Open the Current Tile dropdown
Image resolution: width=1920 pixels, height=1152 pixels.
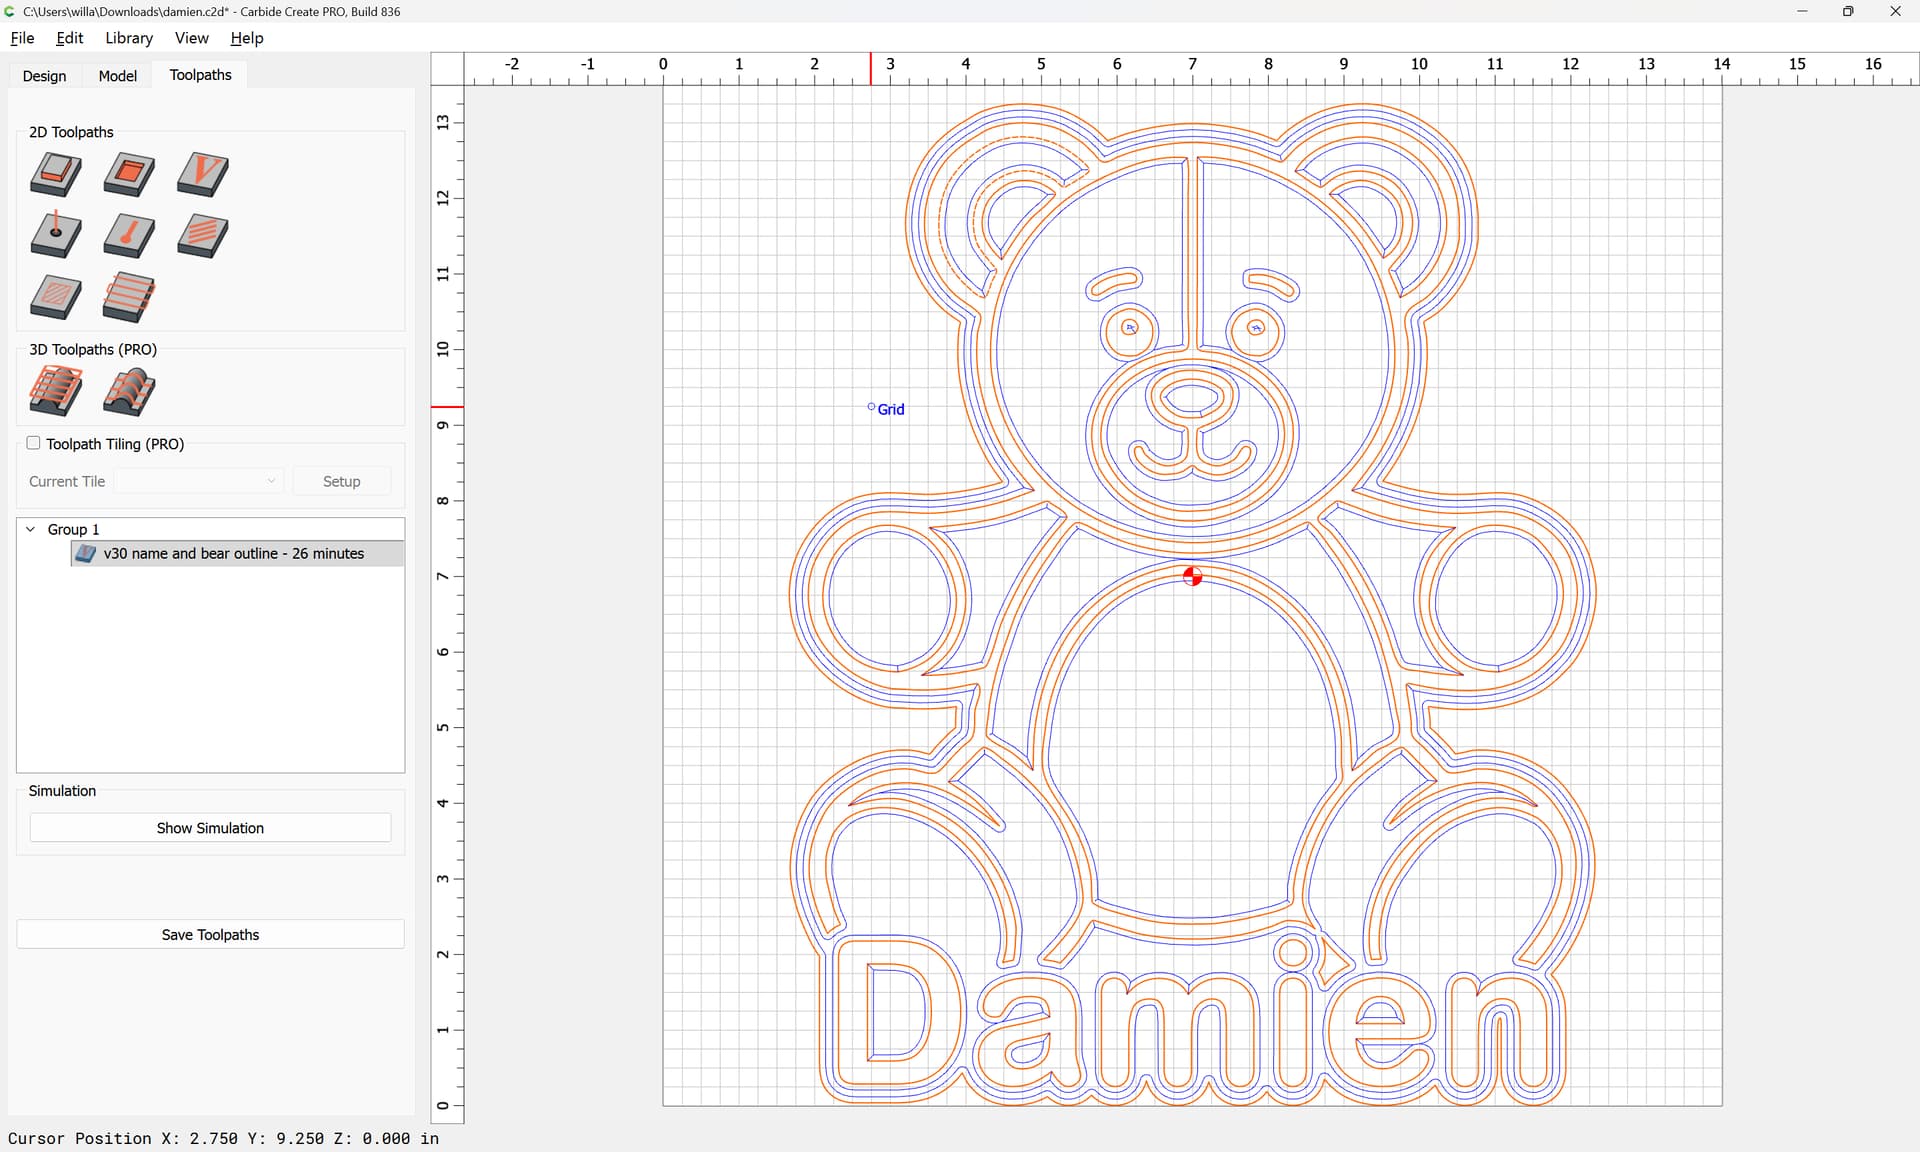(x=199, y=481)
